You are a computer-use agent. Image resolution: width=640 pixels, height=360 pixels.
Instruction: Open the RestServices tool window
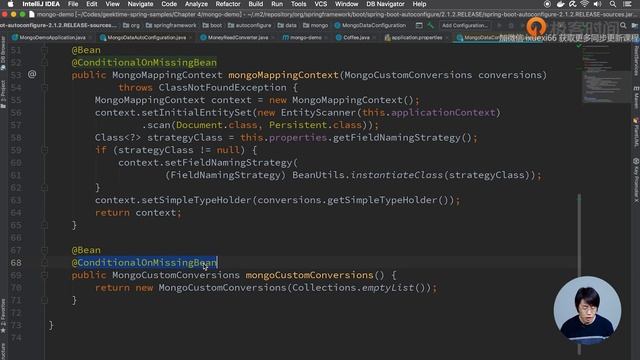(x=636, y=60)
